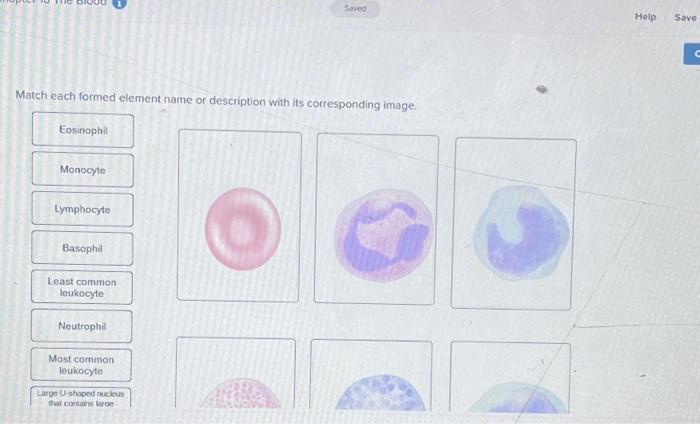Click the info icon beside chapter title
The image size is (700, 424).
click(119, 3)
